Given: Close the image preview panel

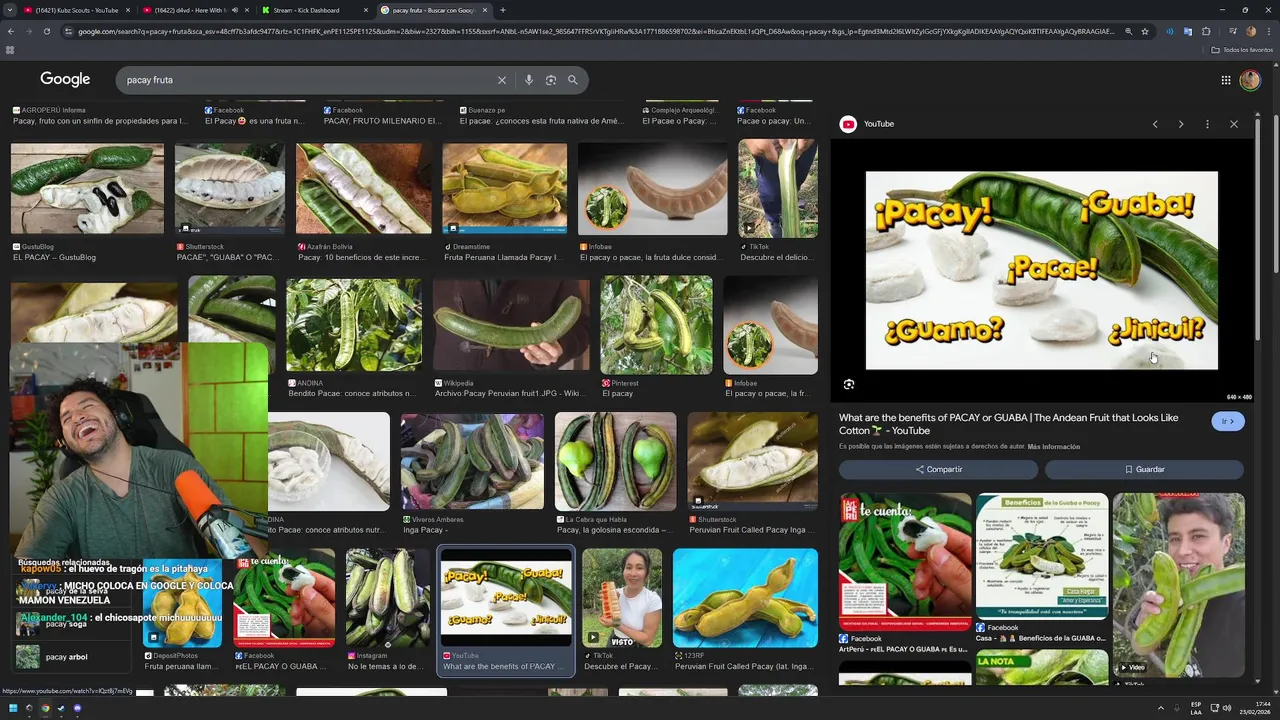Looking at the screenshot, I should tap(1234, 124).
